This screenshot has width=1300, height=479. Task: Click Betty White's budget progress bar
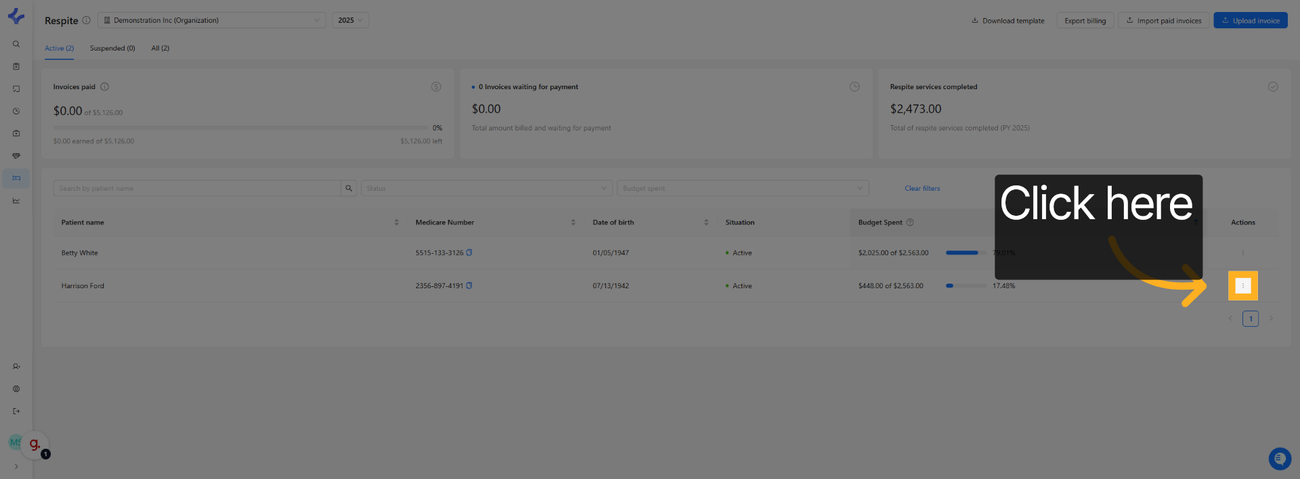click(965, 253)
